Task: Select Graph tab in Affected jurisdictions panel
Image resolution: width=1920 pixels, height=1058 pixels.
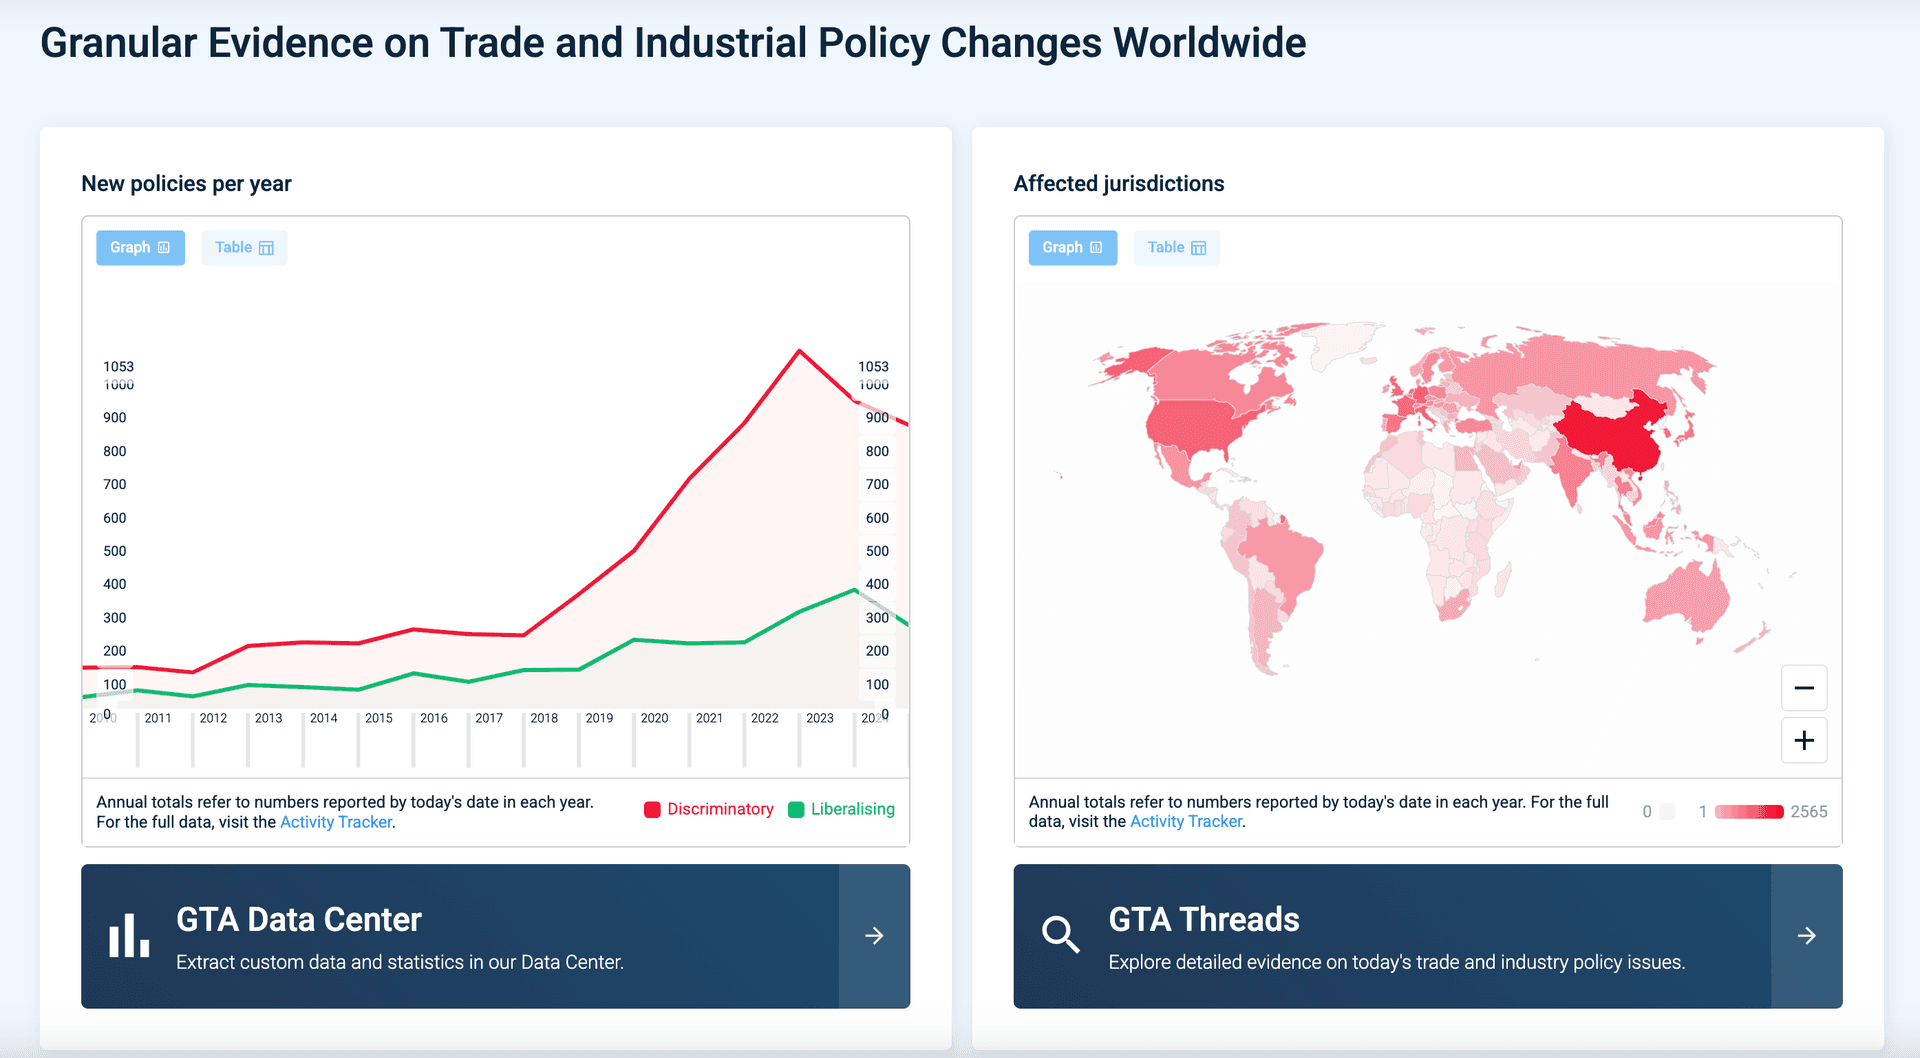Action: pos(1072,248)
